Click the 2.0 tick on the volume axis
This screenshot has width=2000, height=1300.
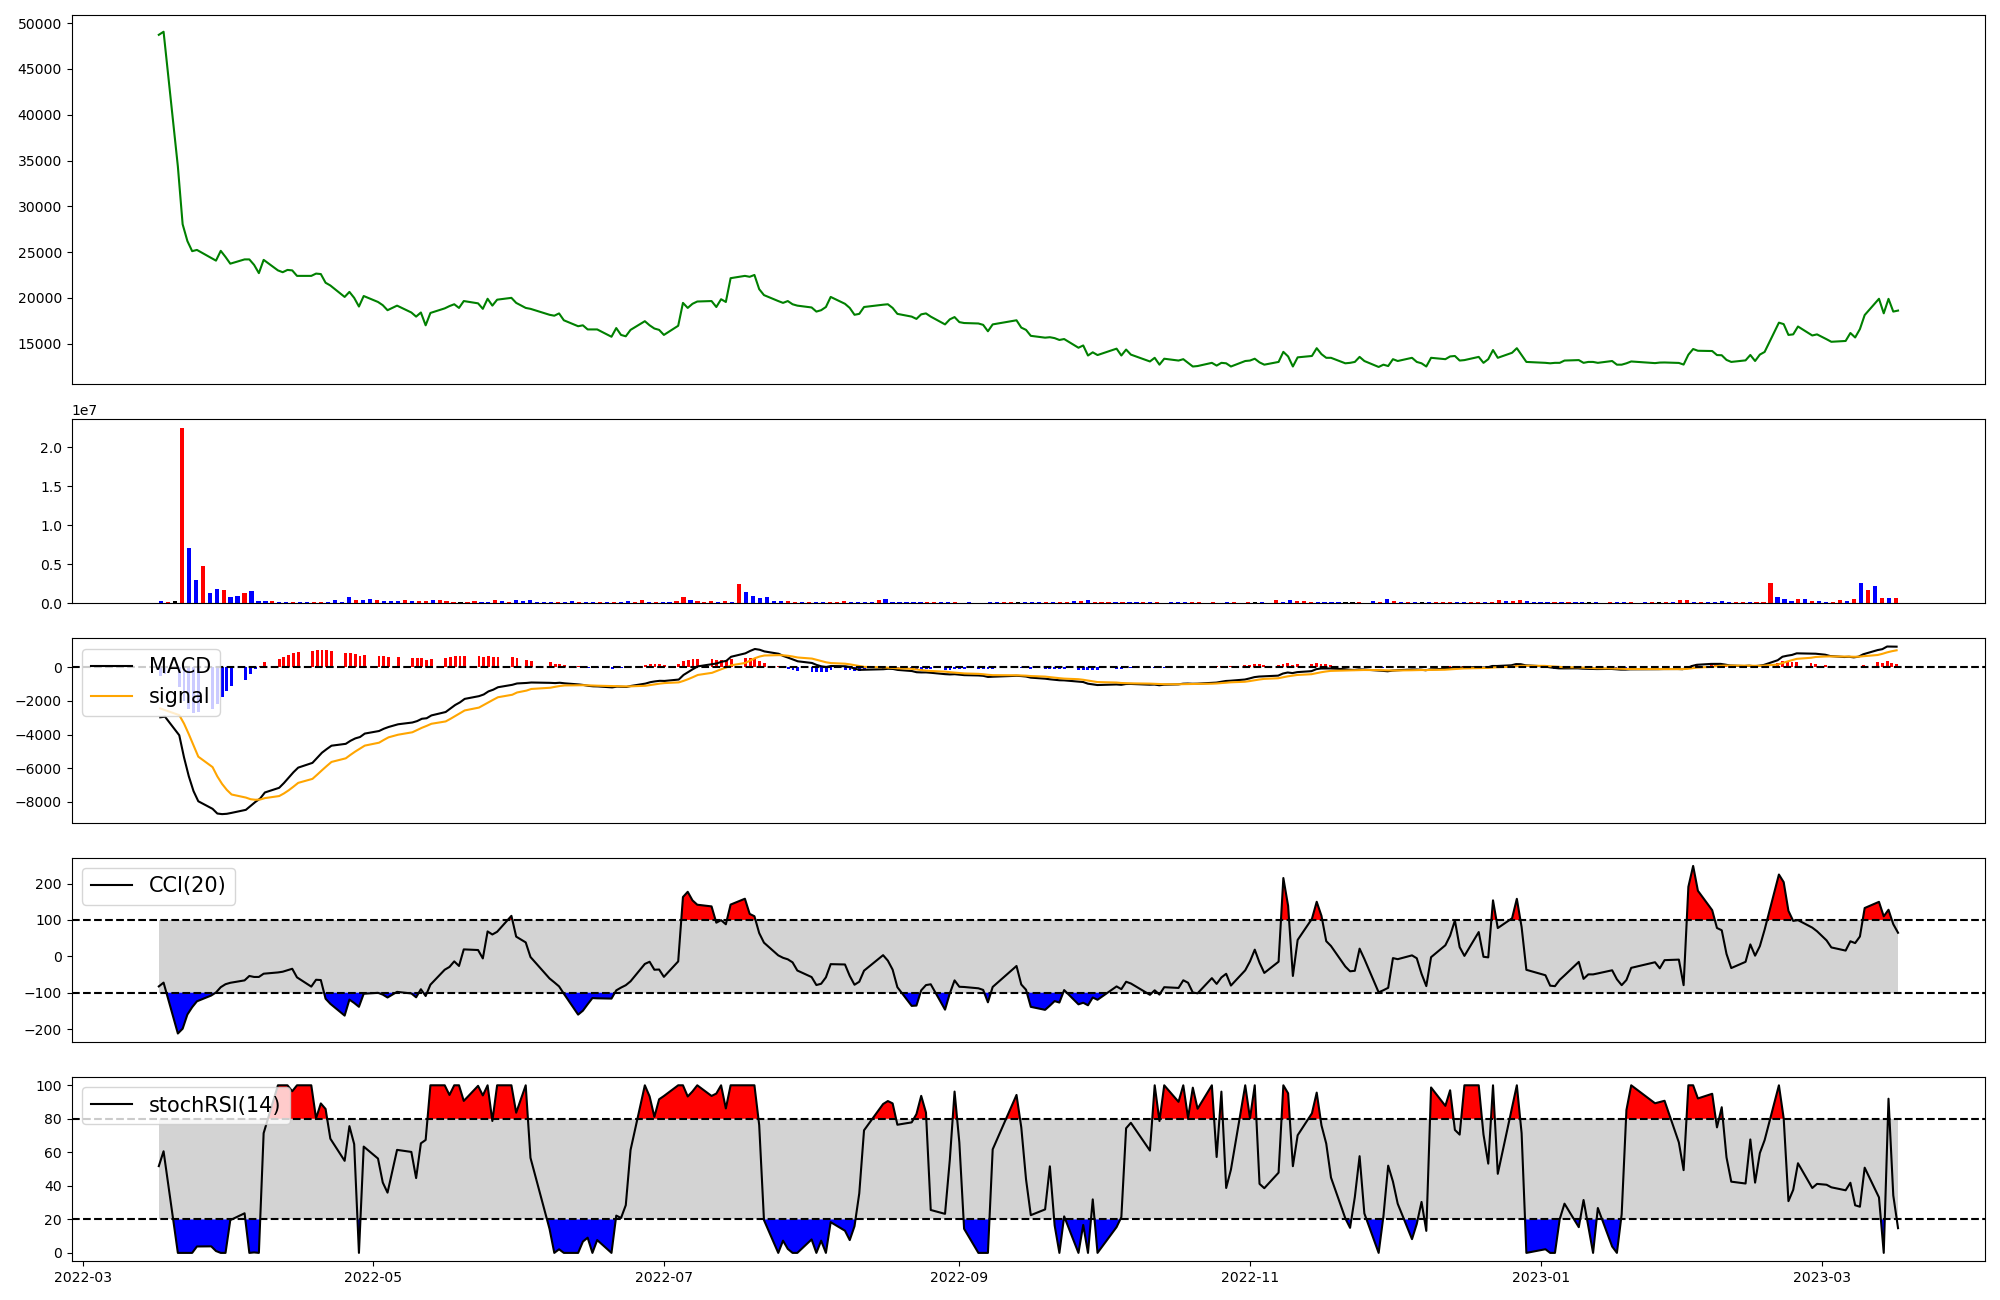(x=51, y=448)
